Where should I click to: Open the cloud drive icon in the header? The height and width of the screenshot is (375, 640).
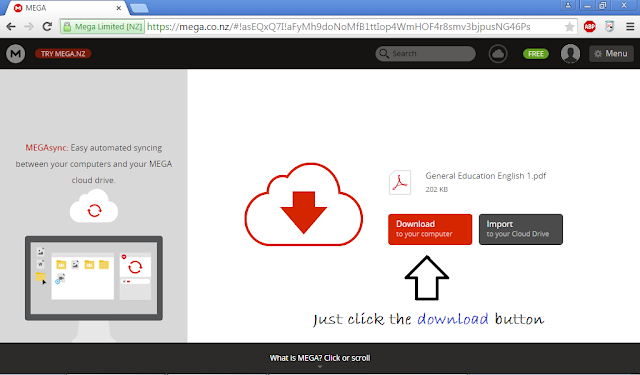[x=498, y=53]
